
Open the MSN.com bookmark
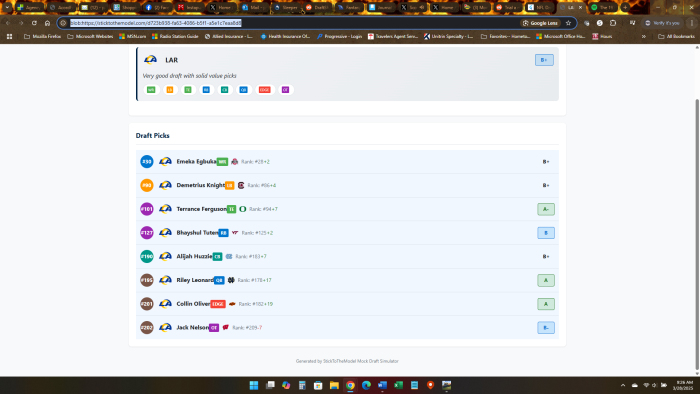133,37
